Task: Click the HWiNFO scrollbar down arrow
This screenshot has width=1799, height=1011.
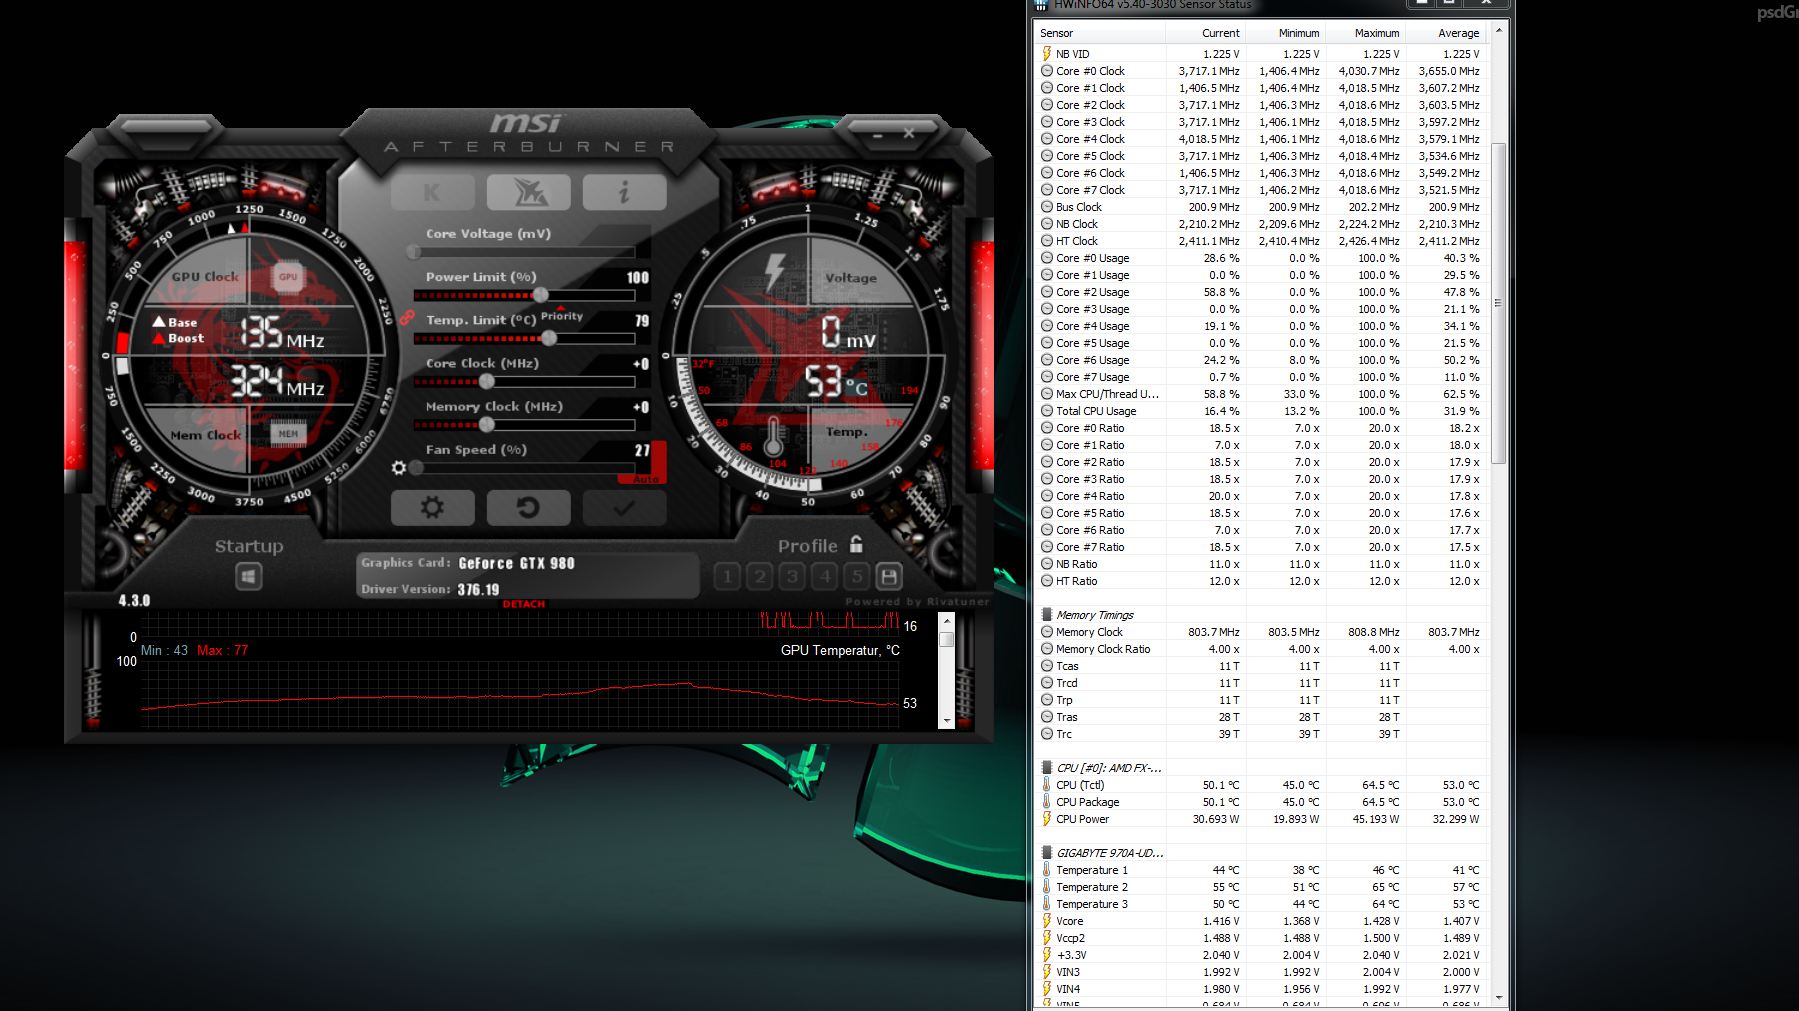Action: (x=1498, y=997)
